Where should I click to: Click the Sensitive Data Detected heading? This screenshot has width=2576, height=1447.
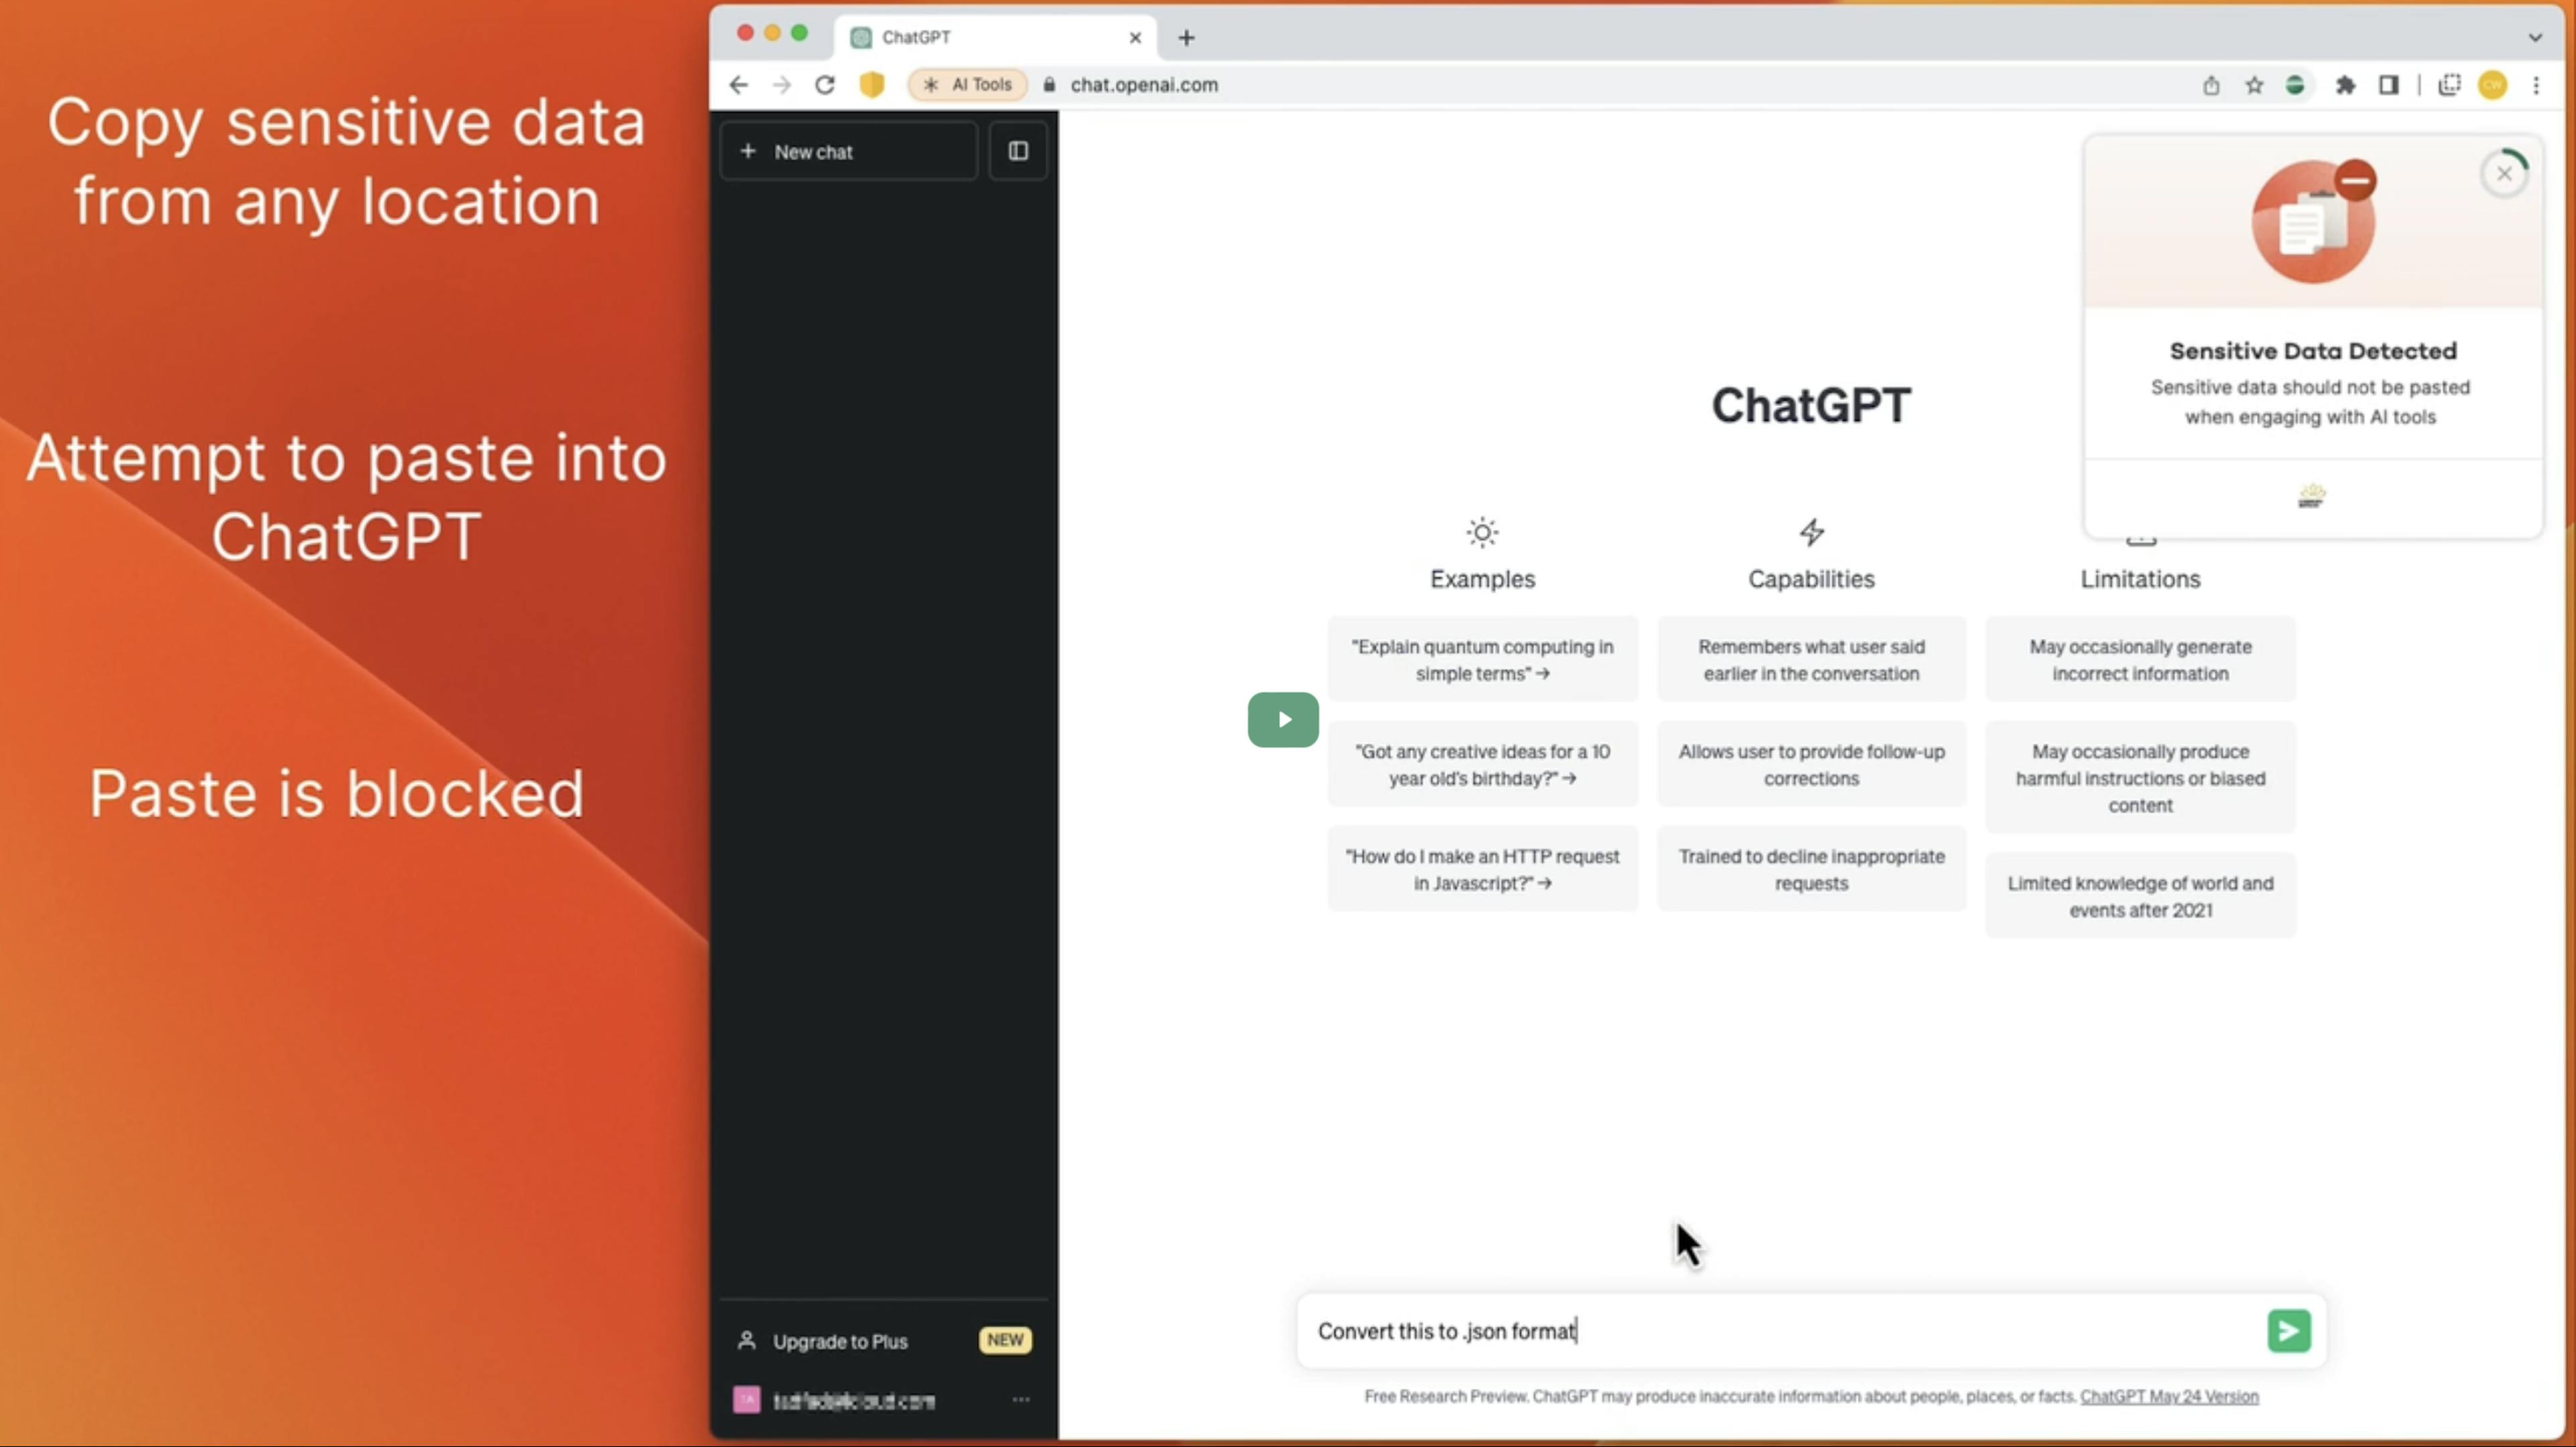point(2313,351)
